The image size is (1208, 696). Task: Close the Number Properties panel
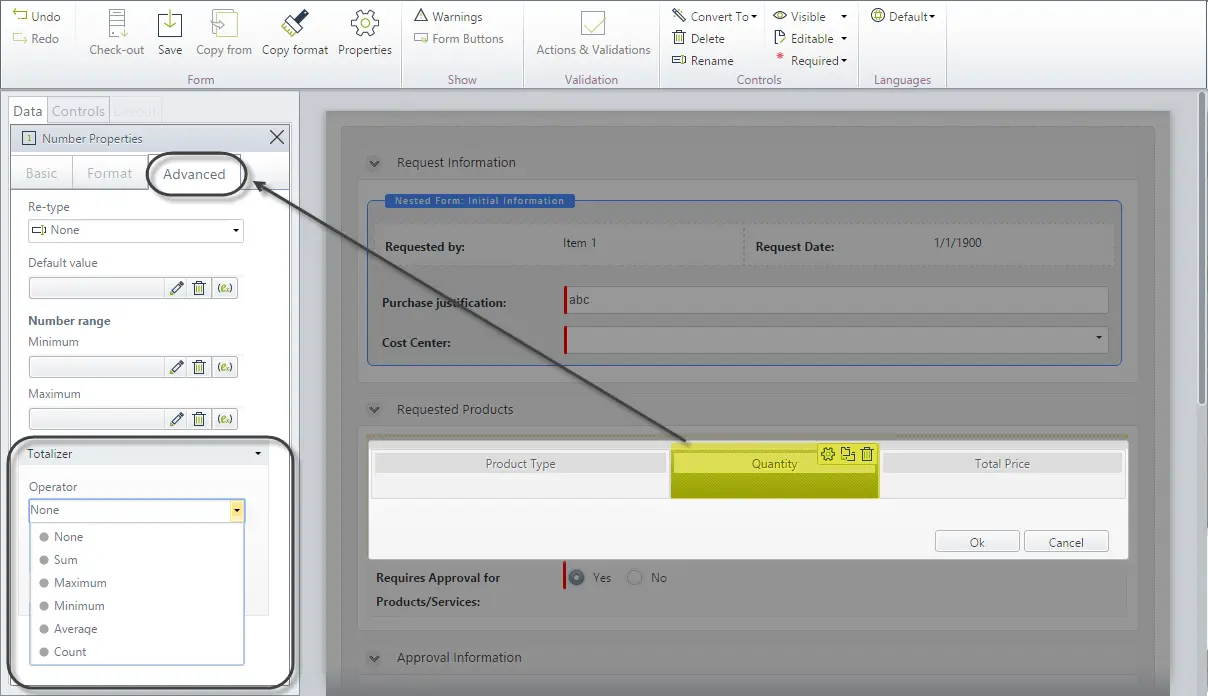point(277,137)
